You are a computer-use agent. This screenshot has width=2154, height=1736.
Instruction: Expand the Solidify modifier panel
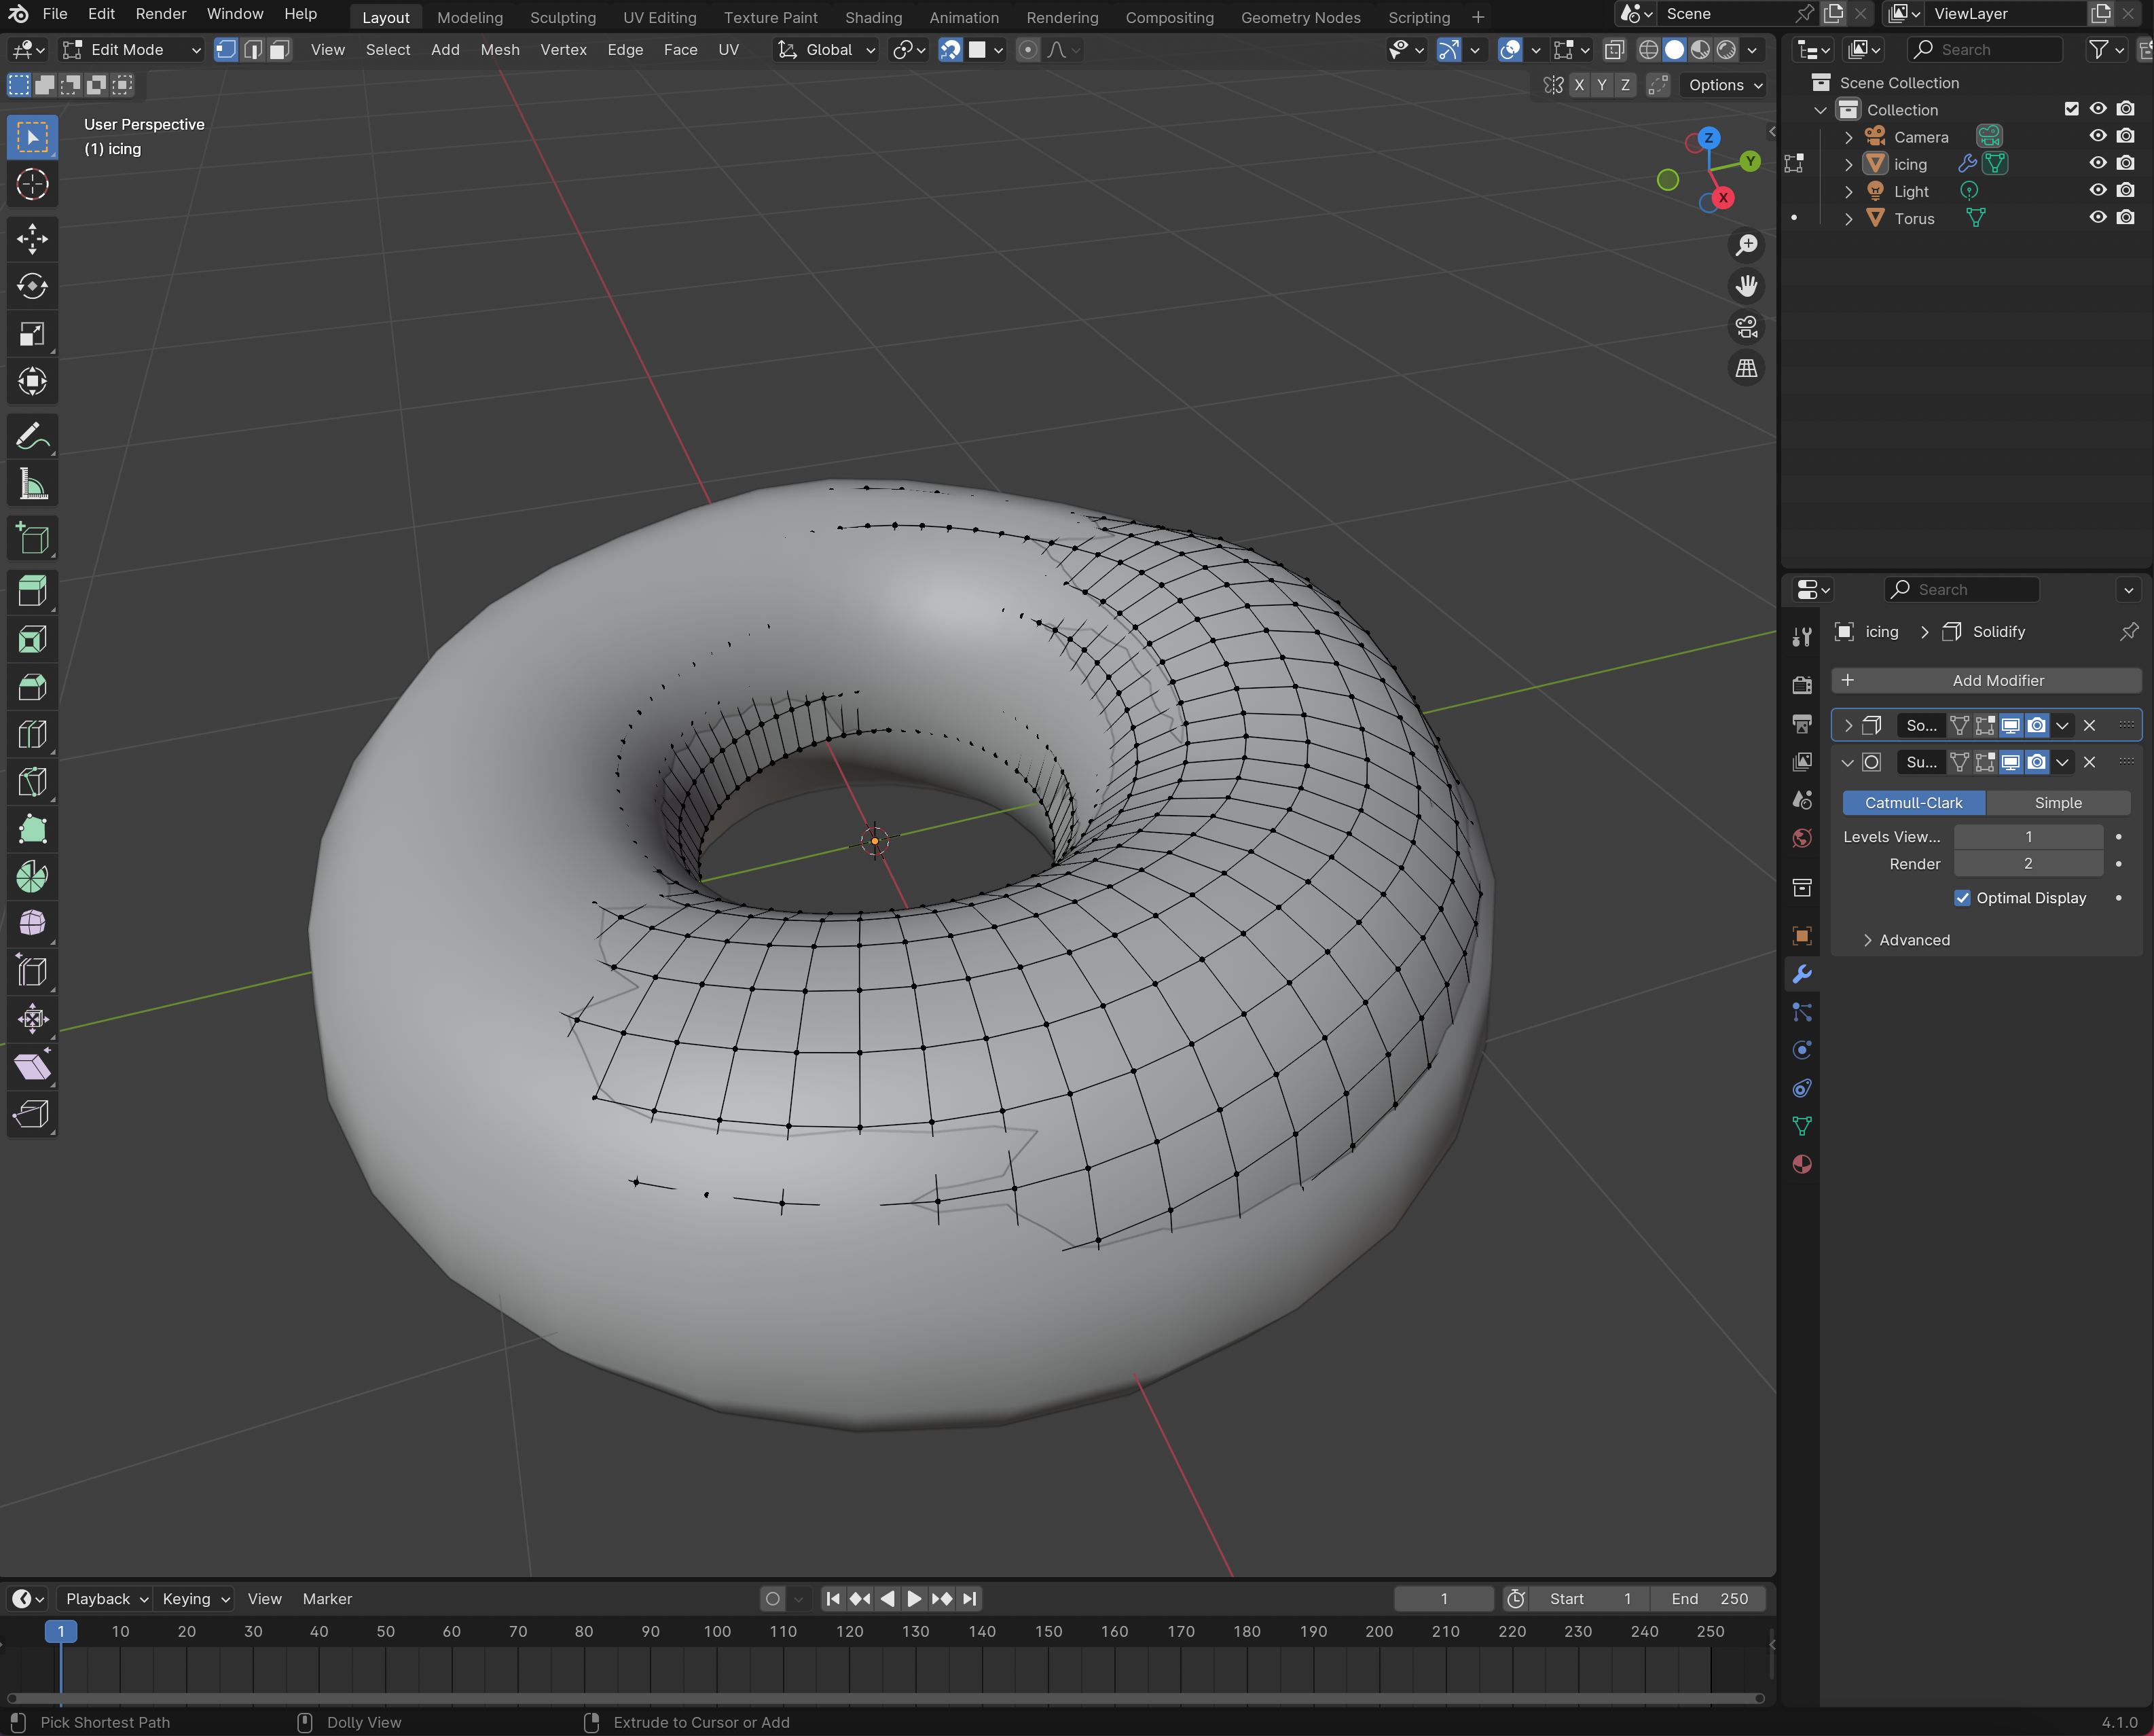pos(1848,726)
